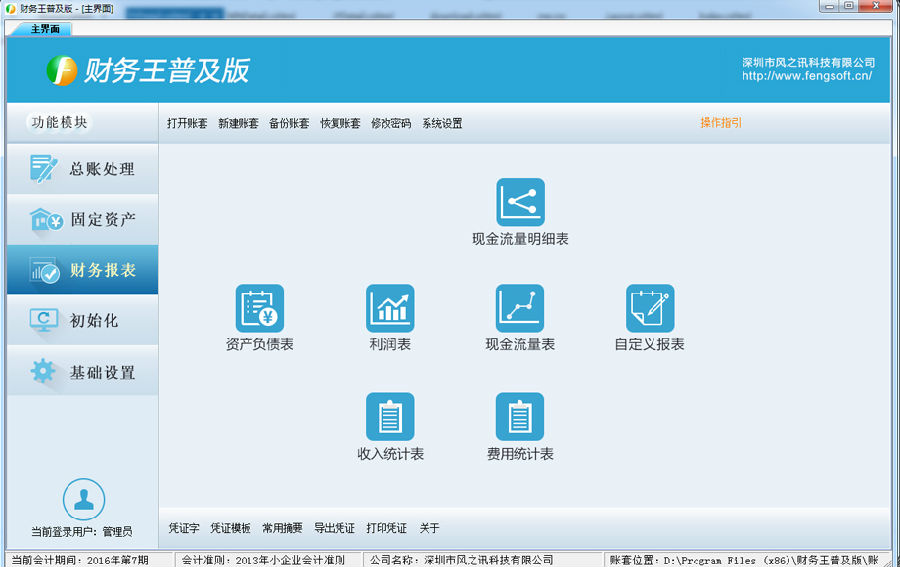Click the 收入统计表 text label
The width and height of the screenshot is (900, 567).
(x=390, y=454)
